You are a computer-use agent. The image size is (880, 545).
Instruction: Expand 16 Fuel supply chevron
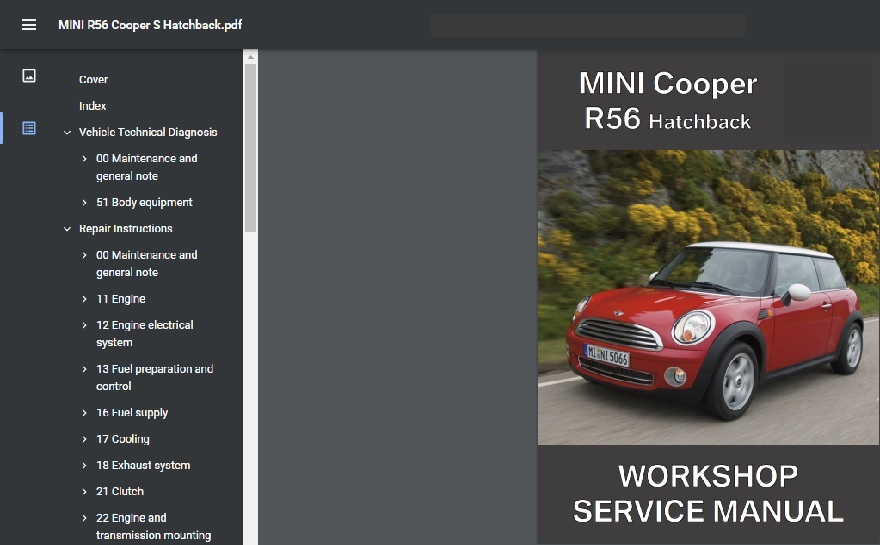pos(84,413)
